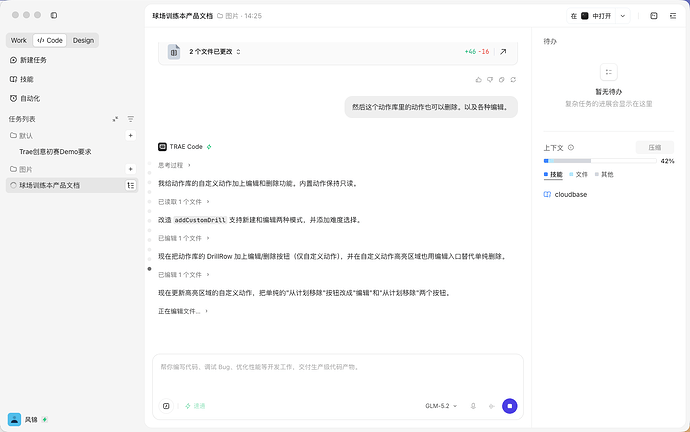Add a task to 图片 folder
Screen dimensions: 690x432
[130, 169]
